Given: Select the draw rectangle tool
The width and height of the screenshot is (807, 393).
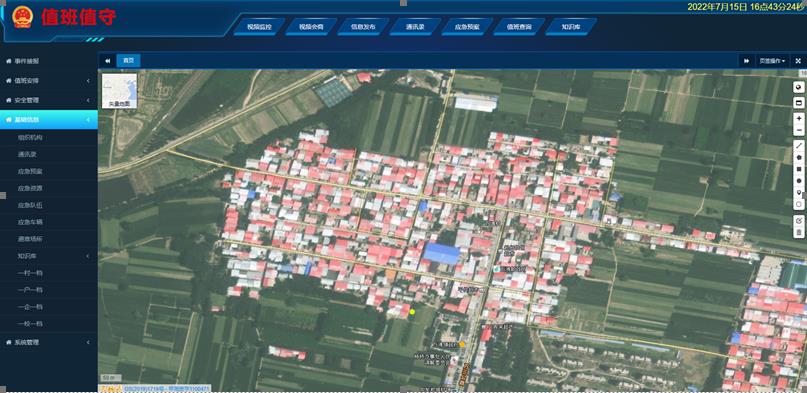Looking at the screenshot, I should coord(798,169).
